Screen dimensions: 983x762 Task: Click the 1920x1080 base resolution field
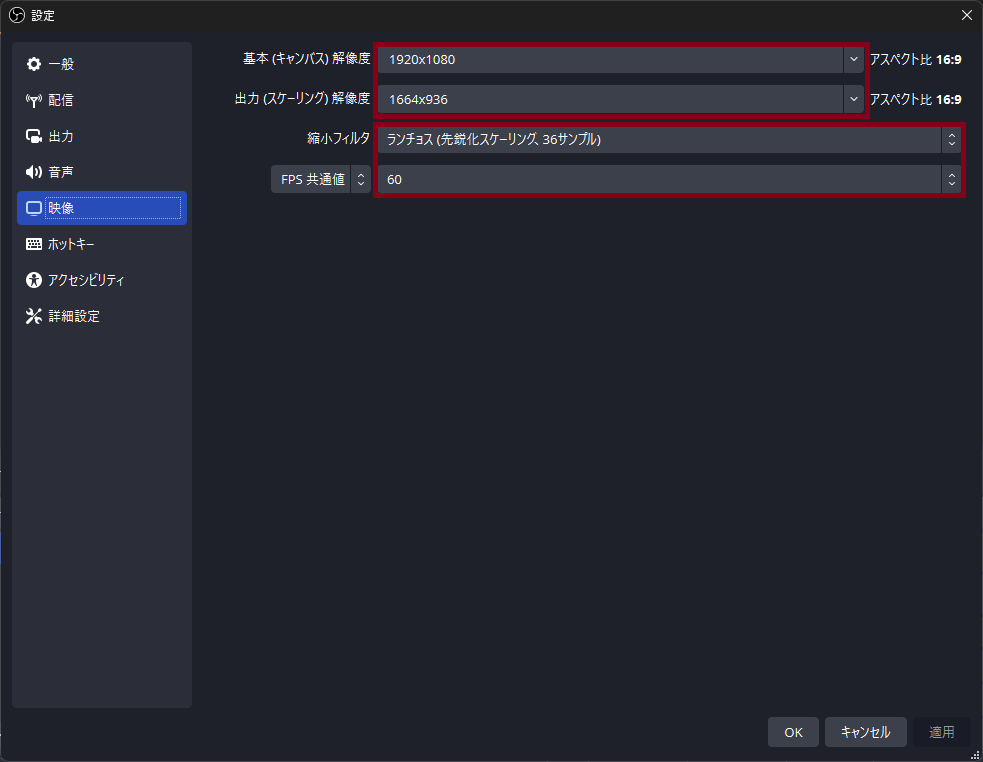tap(610, 59)
